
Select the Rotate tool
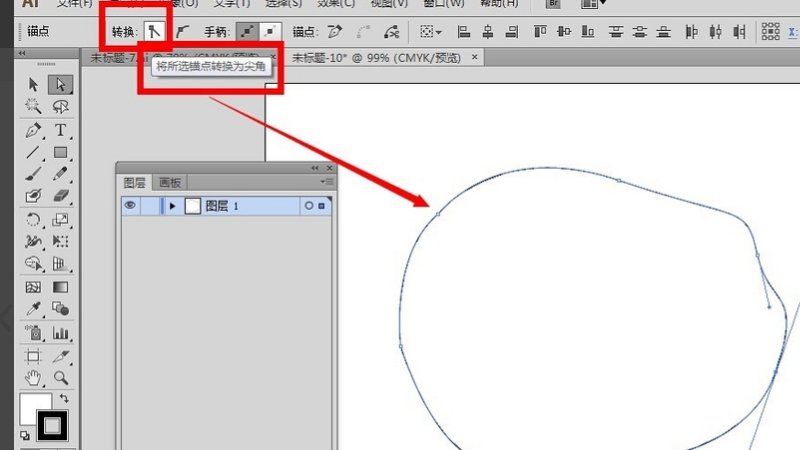coord(33,220)
